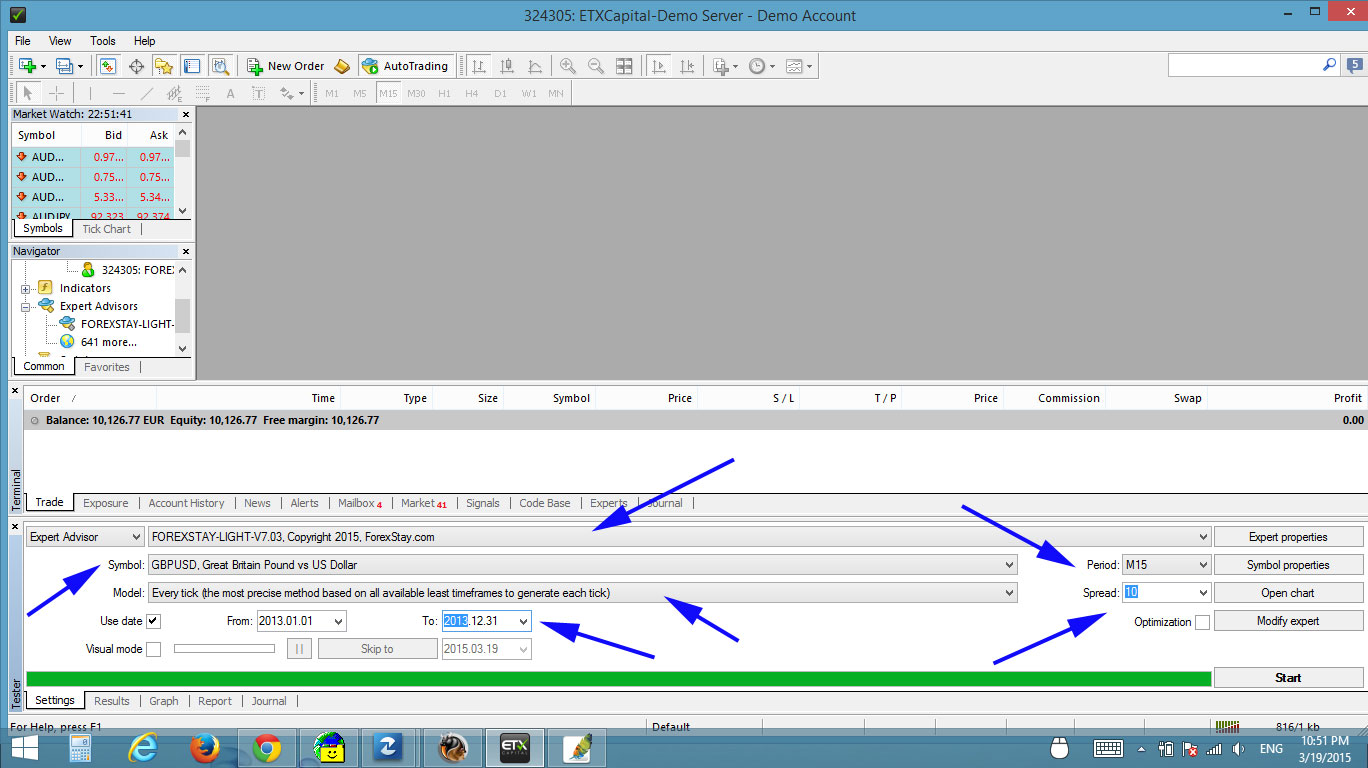This screenshot has width=1368, height=768.
Task: Open the Profiles toolbar icon
Action: coord(65,66)
